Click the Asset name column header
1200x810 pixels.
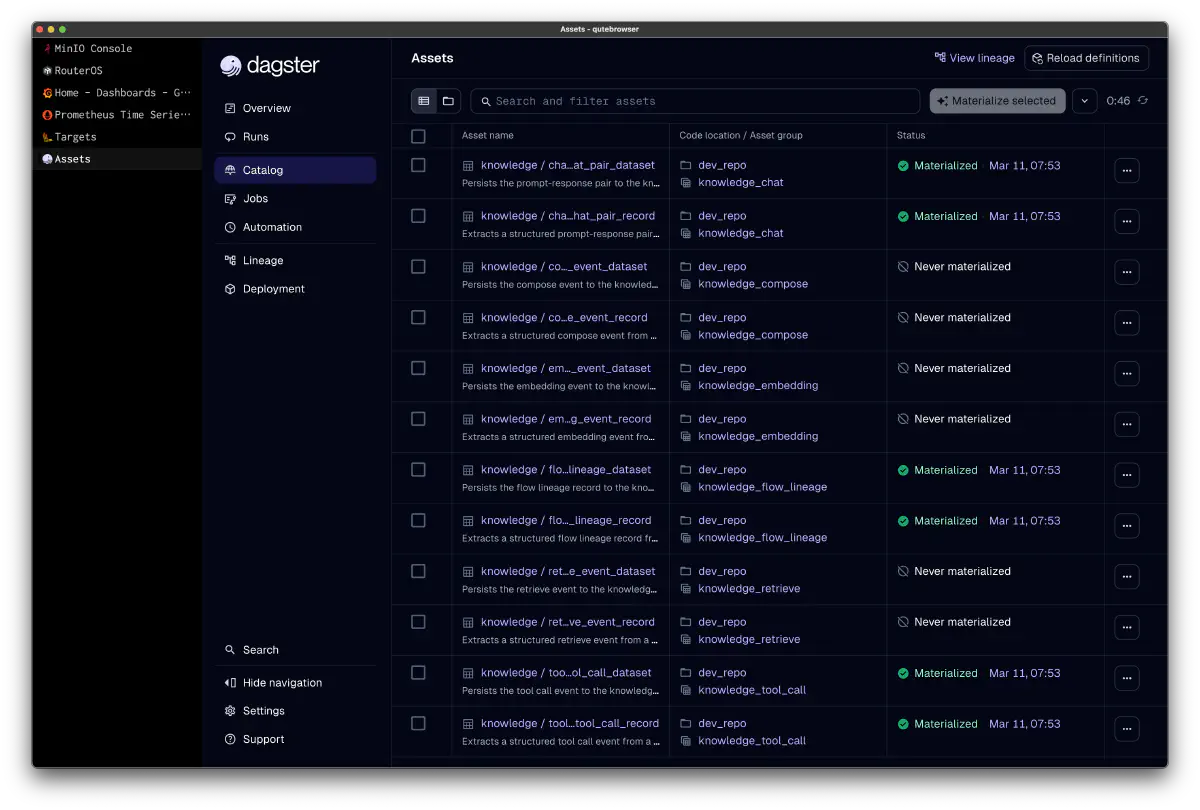click(488, 135)
